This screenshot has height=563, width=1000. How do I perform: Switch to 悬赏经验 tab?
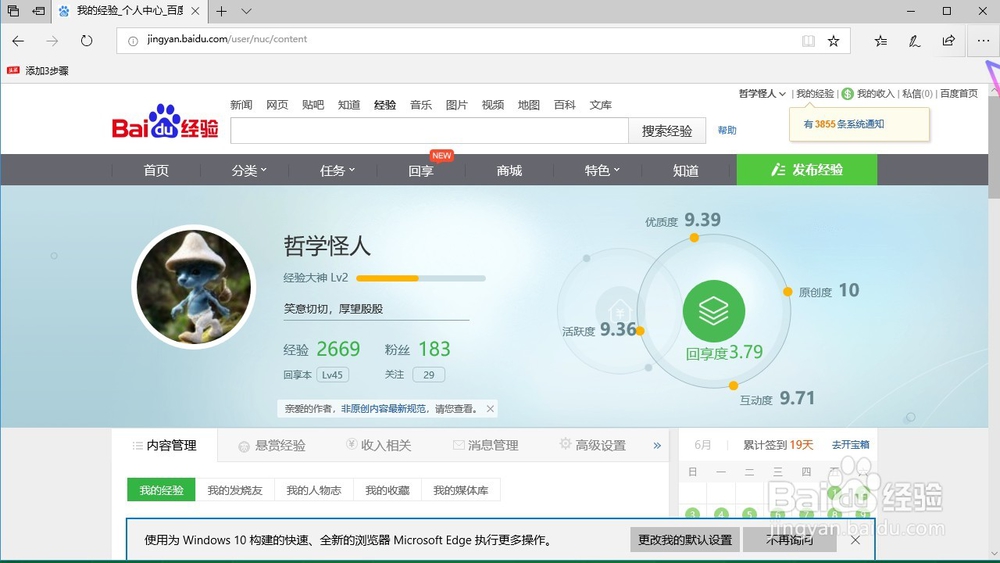(272, 445)
